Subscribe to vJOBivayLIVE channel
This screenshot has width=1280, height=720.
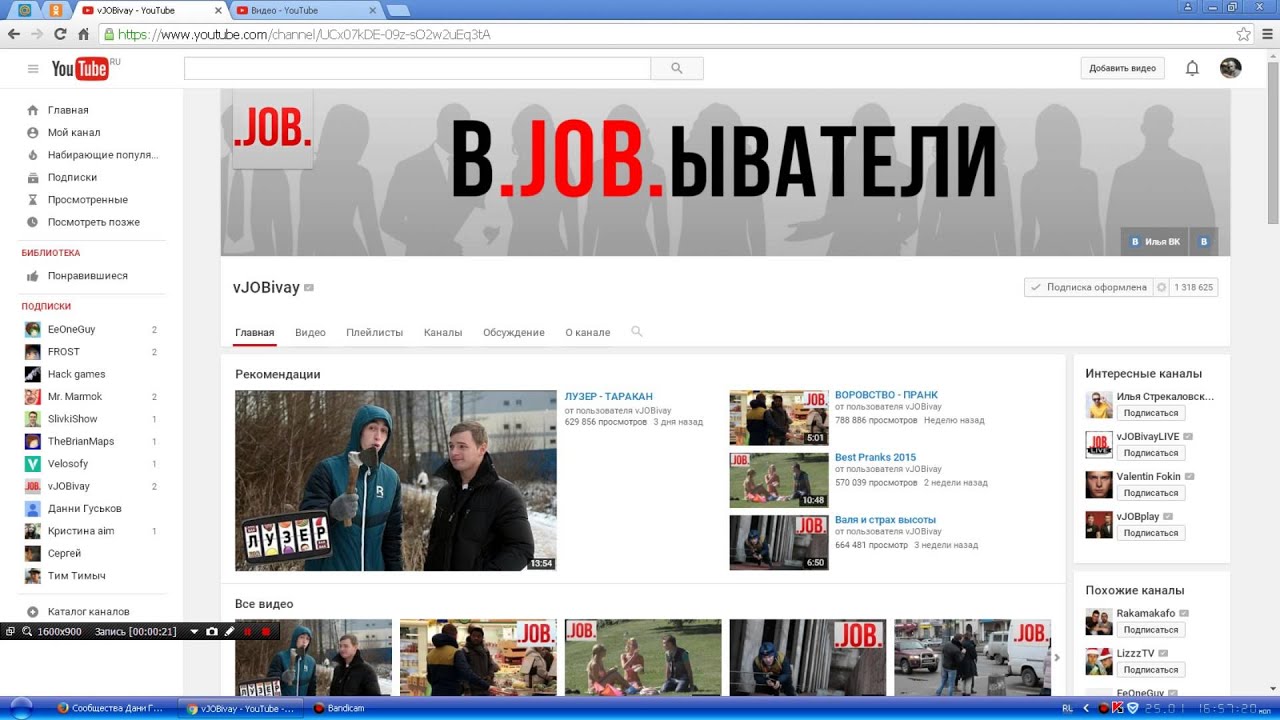click(x=1150, y=453)
